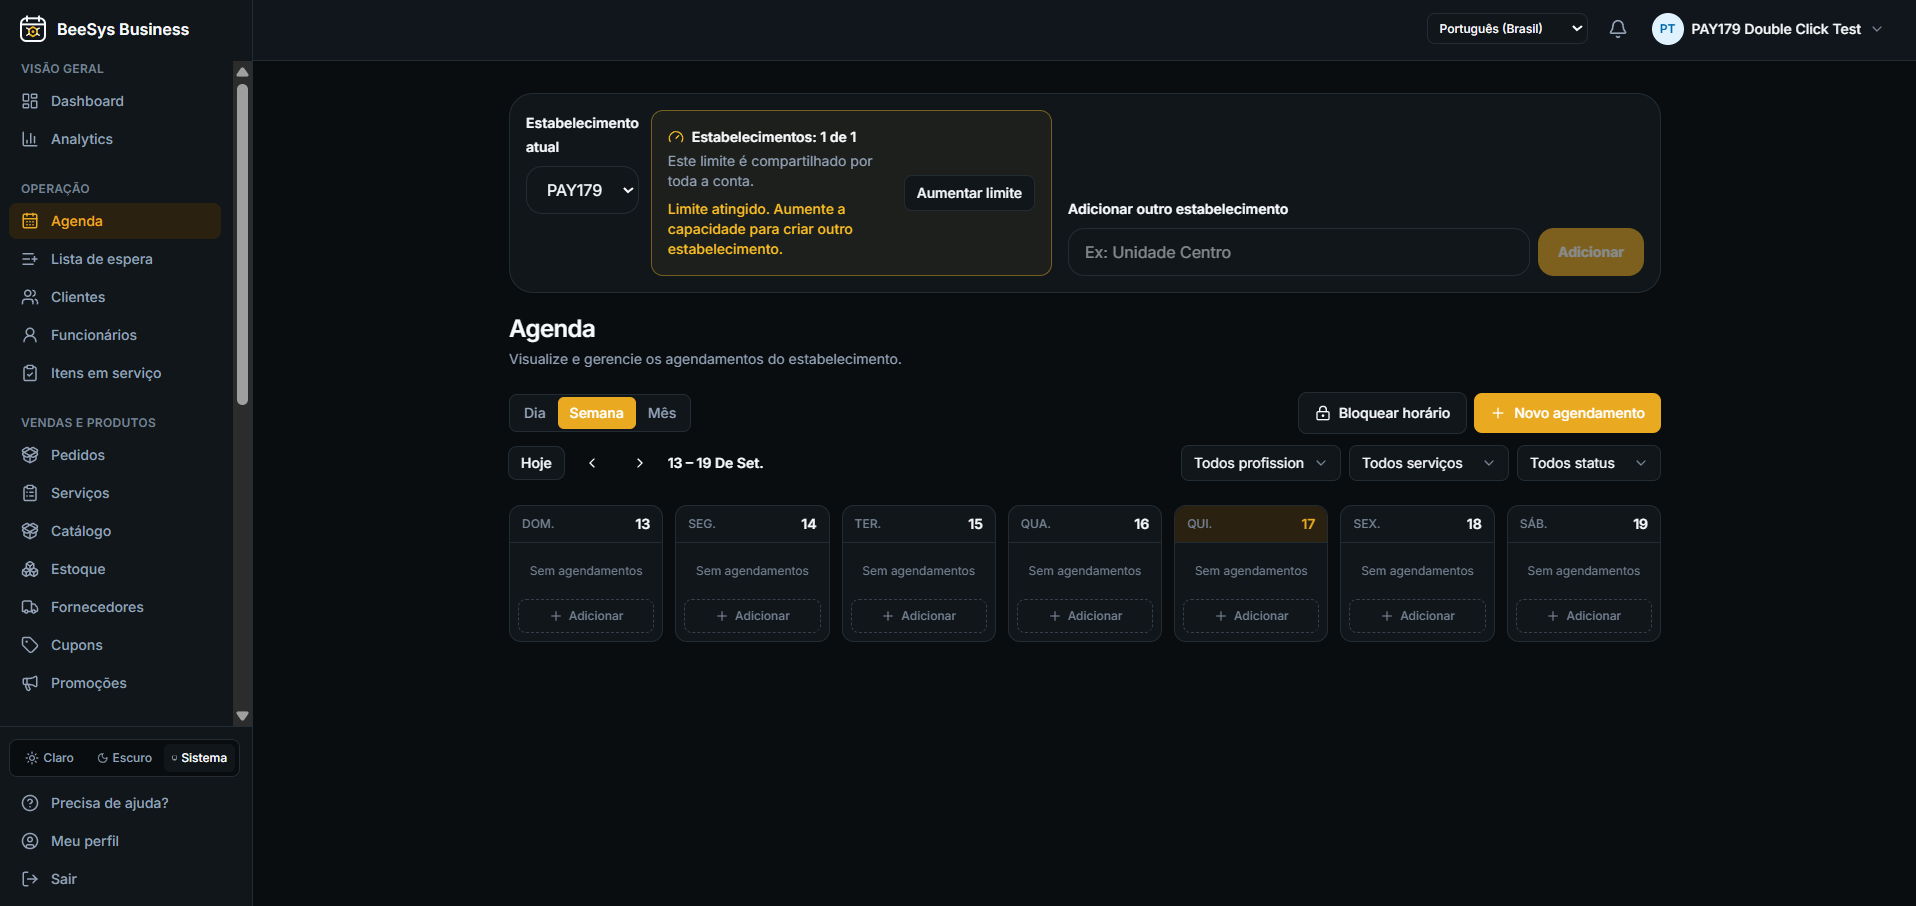Open Catálogo in the sidebar
The image size is (1916, 906).
coord(115,531)
